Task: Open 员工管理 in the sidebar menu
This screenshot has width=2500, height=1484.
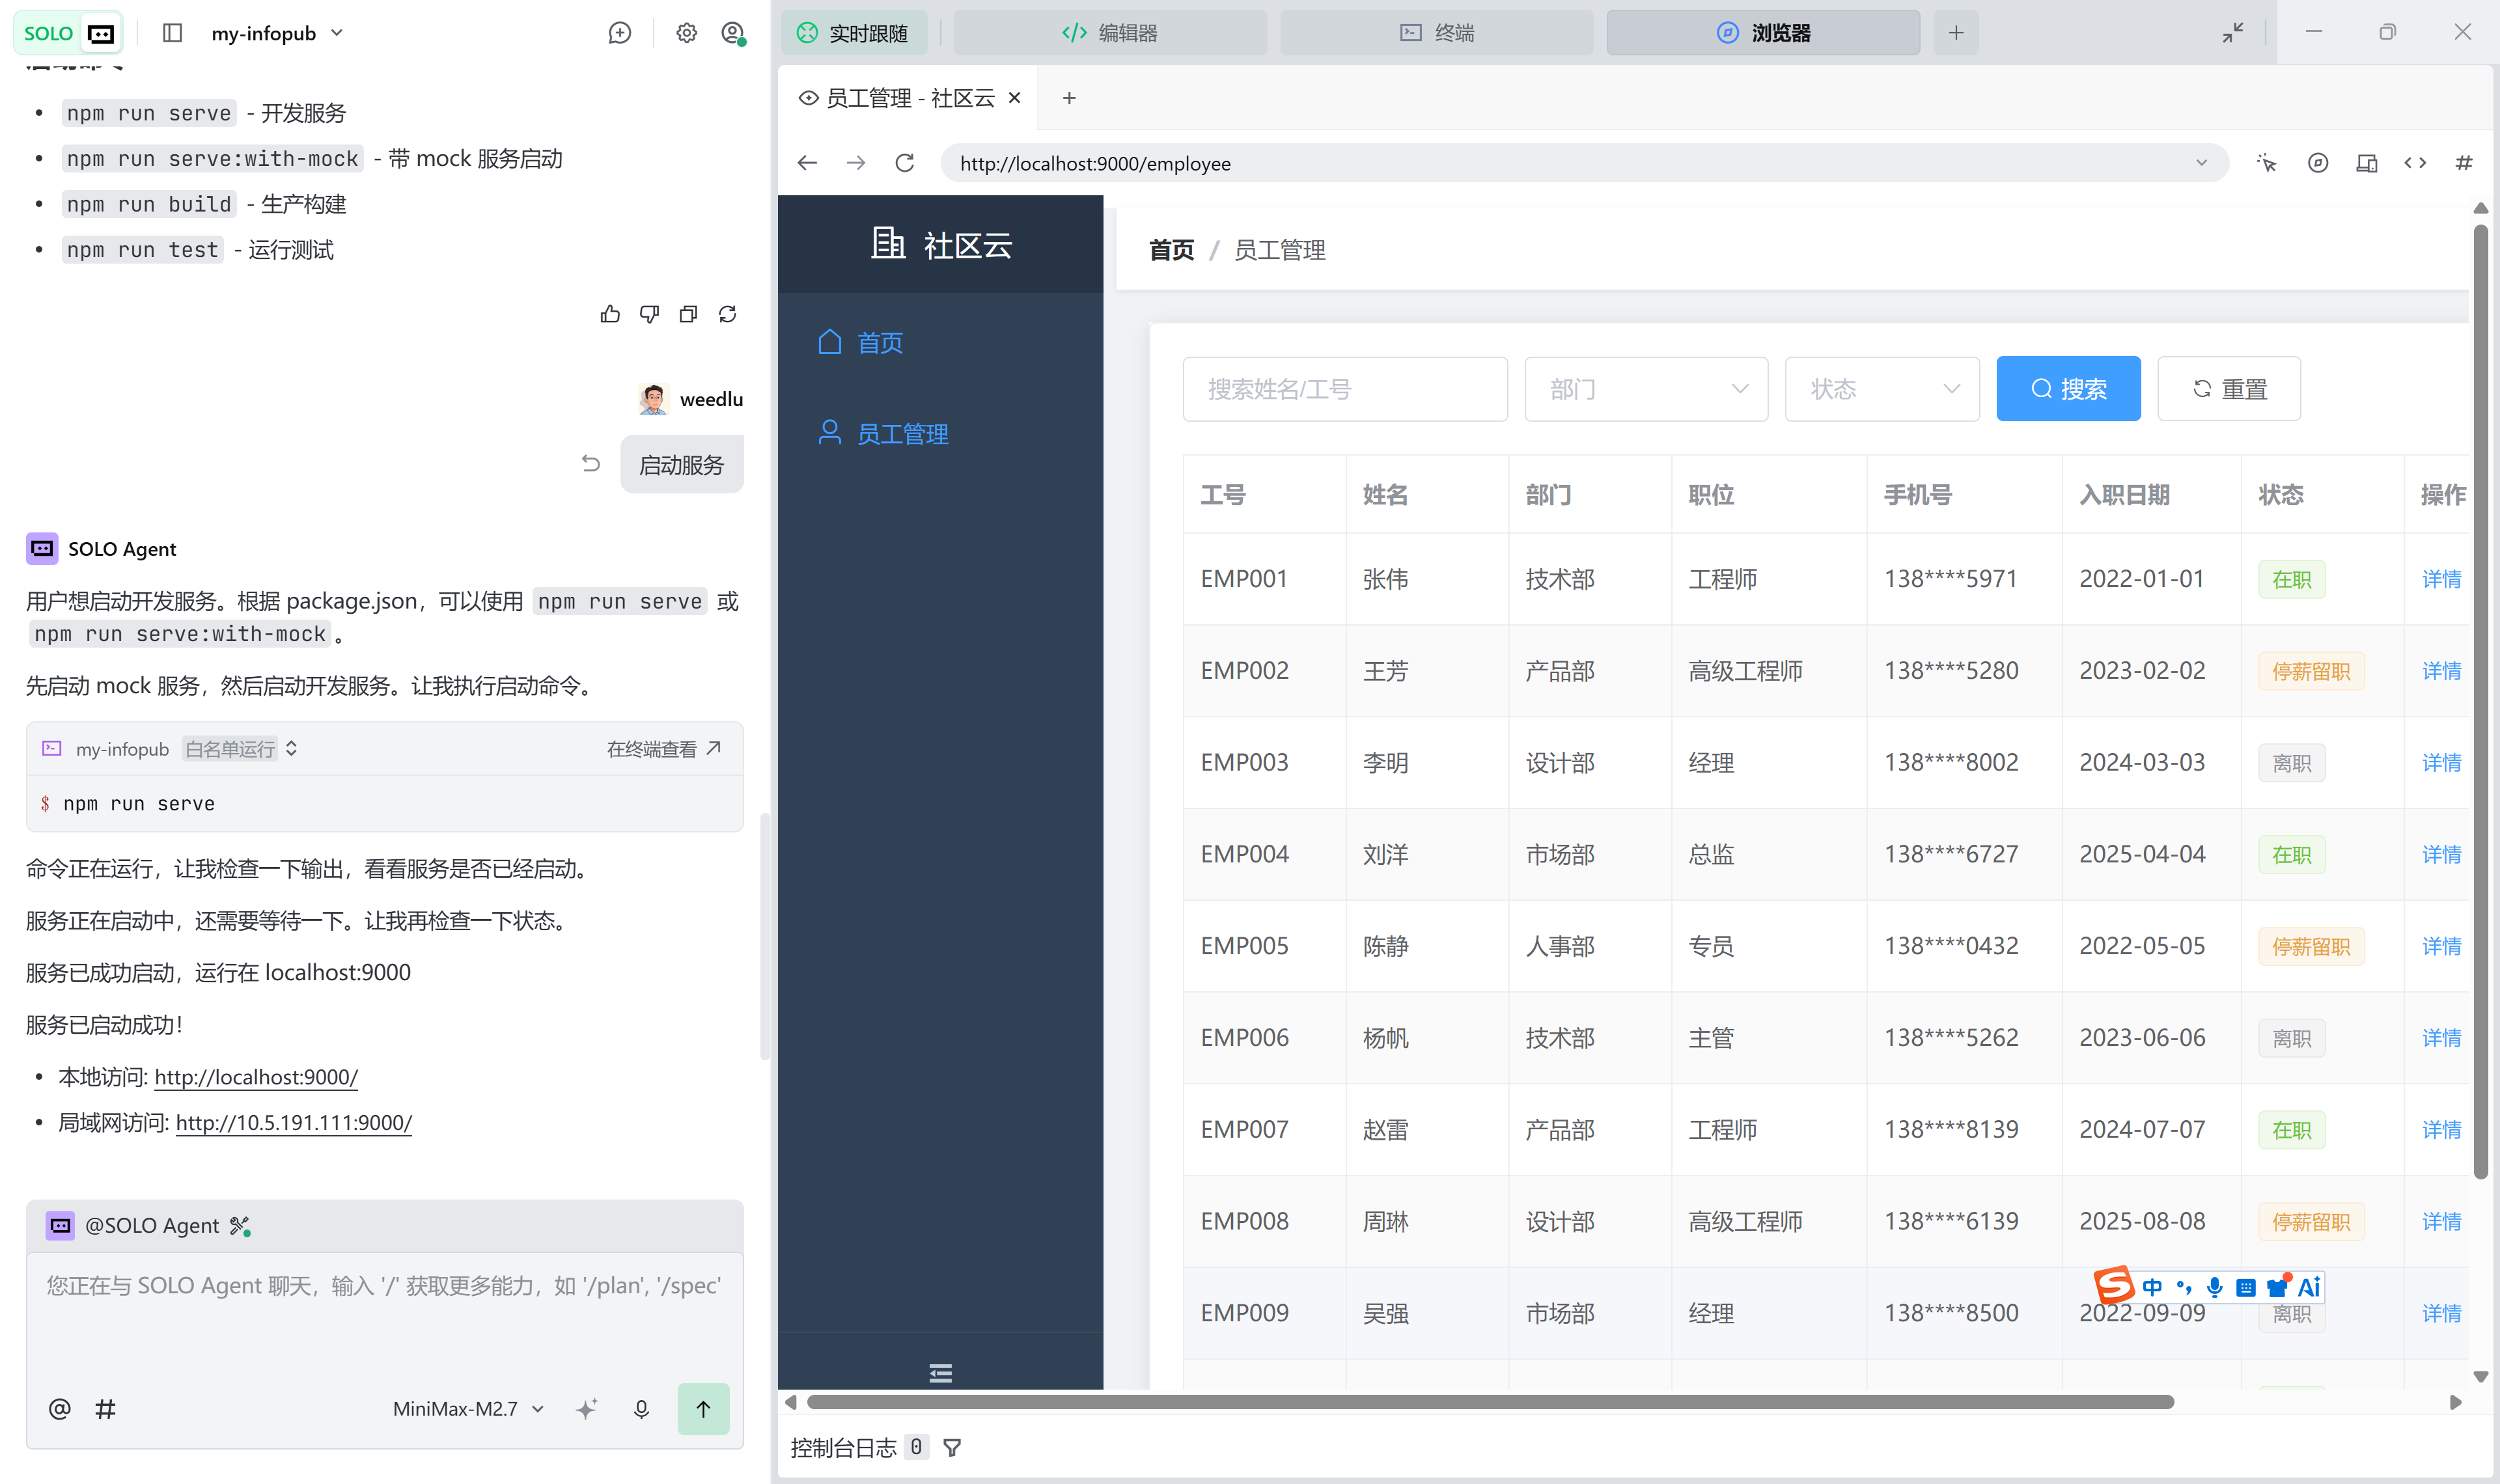Action: pyautogui.click(x=940, y=434)
